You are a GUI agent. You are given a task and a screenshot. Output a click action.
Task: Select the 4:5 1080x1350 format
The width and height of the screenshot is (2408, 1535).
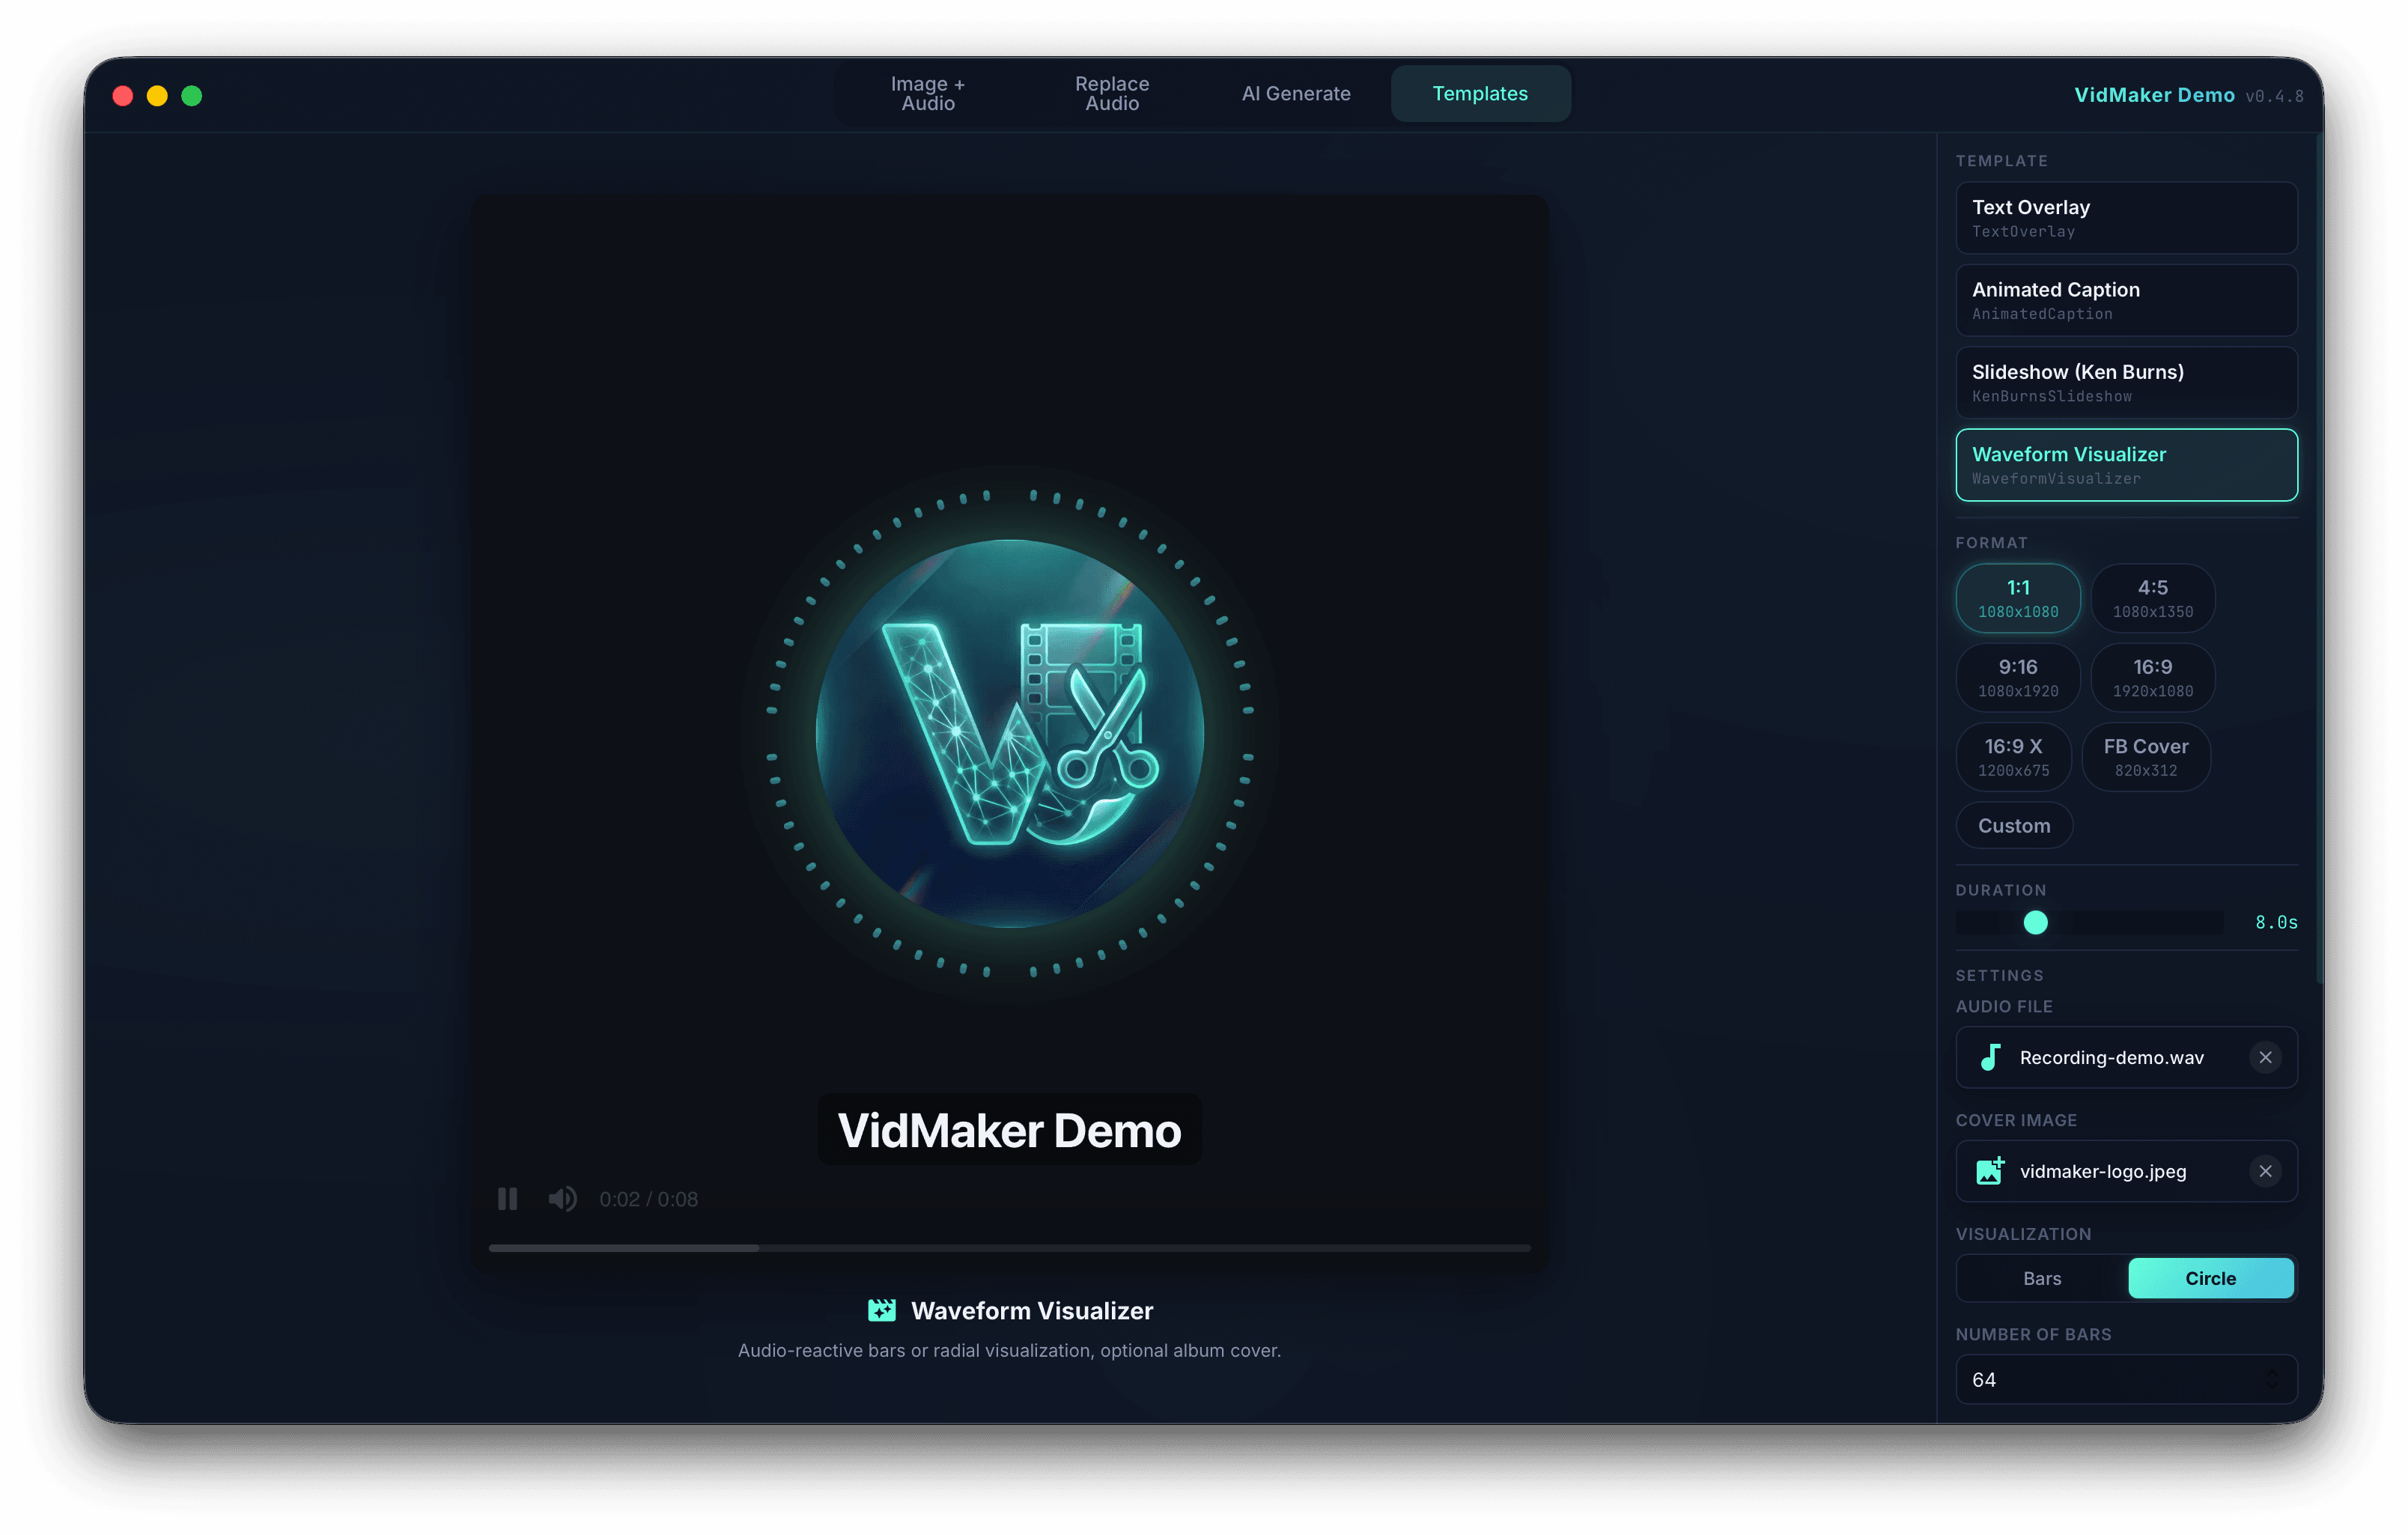[2152, 598]
